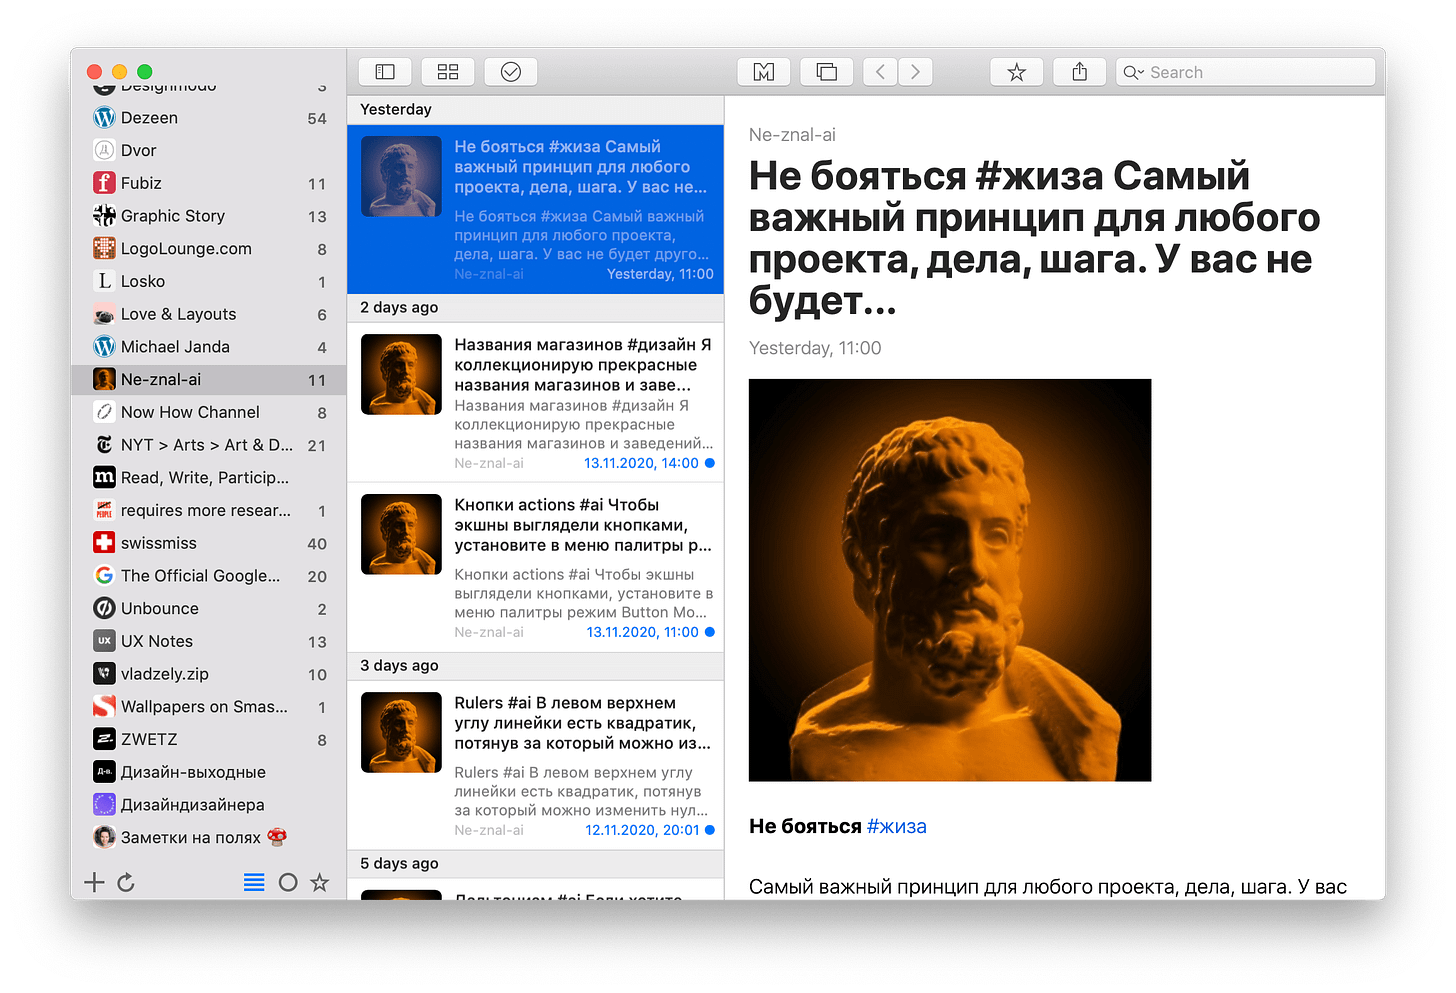Image resolution: width=1456 pixels, height=993 pixels.
Task: Select the Dvor feed
Action: (209, 150)
